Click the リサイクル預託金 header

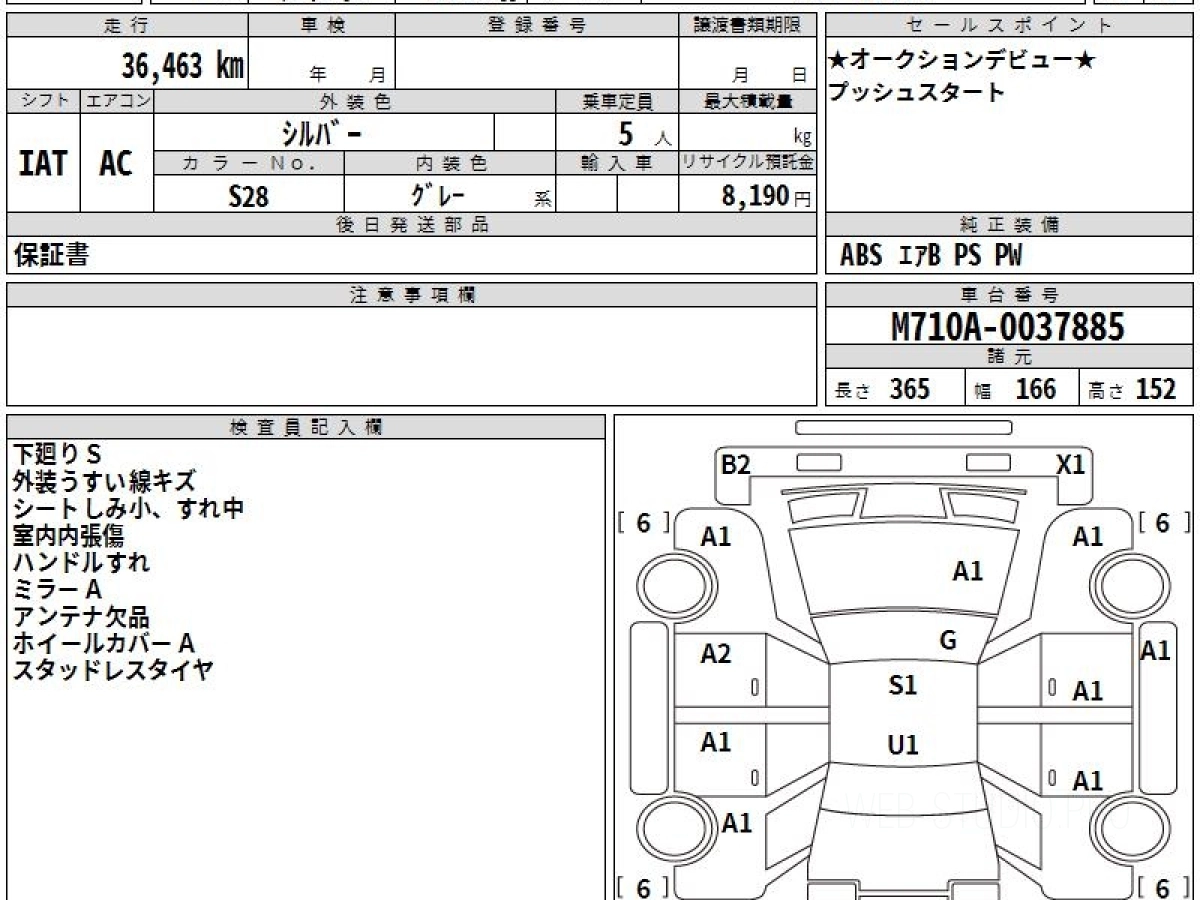click(x=747, y=163)
